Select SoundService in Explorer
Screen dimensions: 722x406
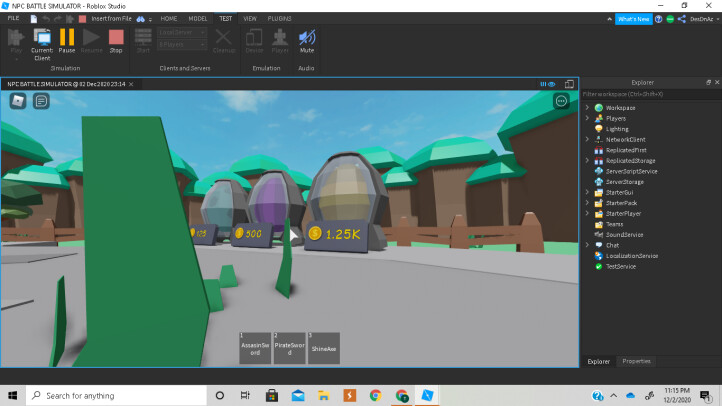tap(624, 235)
